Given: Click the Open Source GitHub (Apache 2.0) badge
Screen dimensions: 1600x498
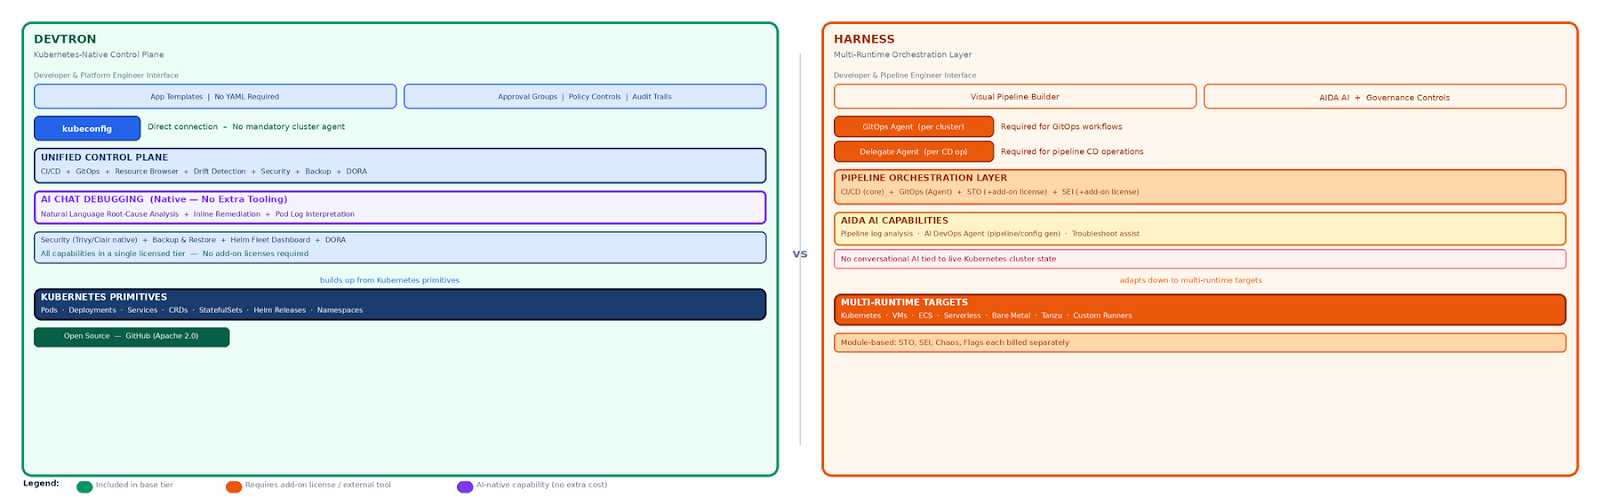Looking at the screenshot, I should (131, 337).
